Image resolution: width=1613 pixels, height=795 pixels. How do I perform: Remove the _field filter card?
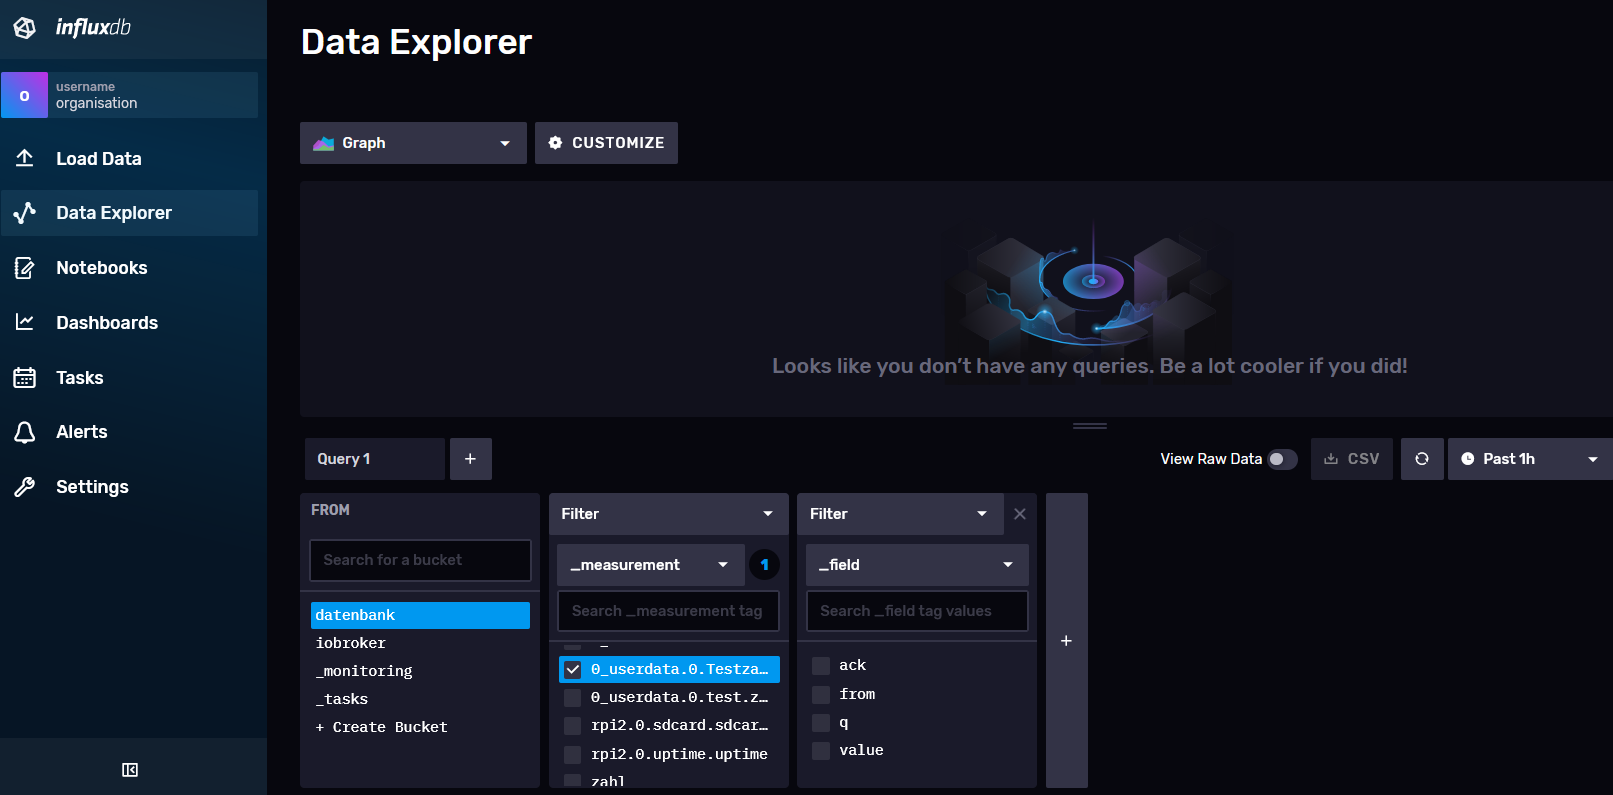point(1020,514)
